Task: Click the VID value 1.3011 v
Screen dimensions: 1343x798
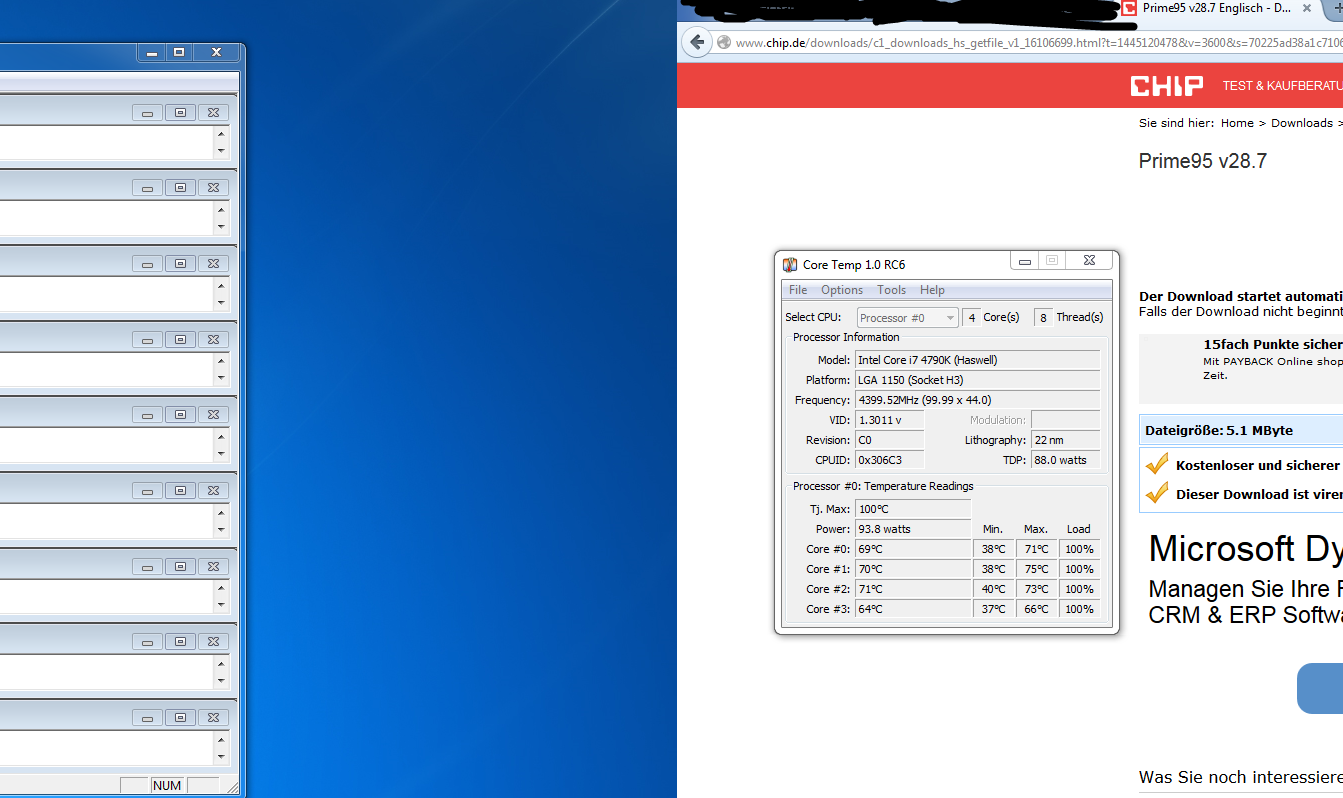Action: 889,420
